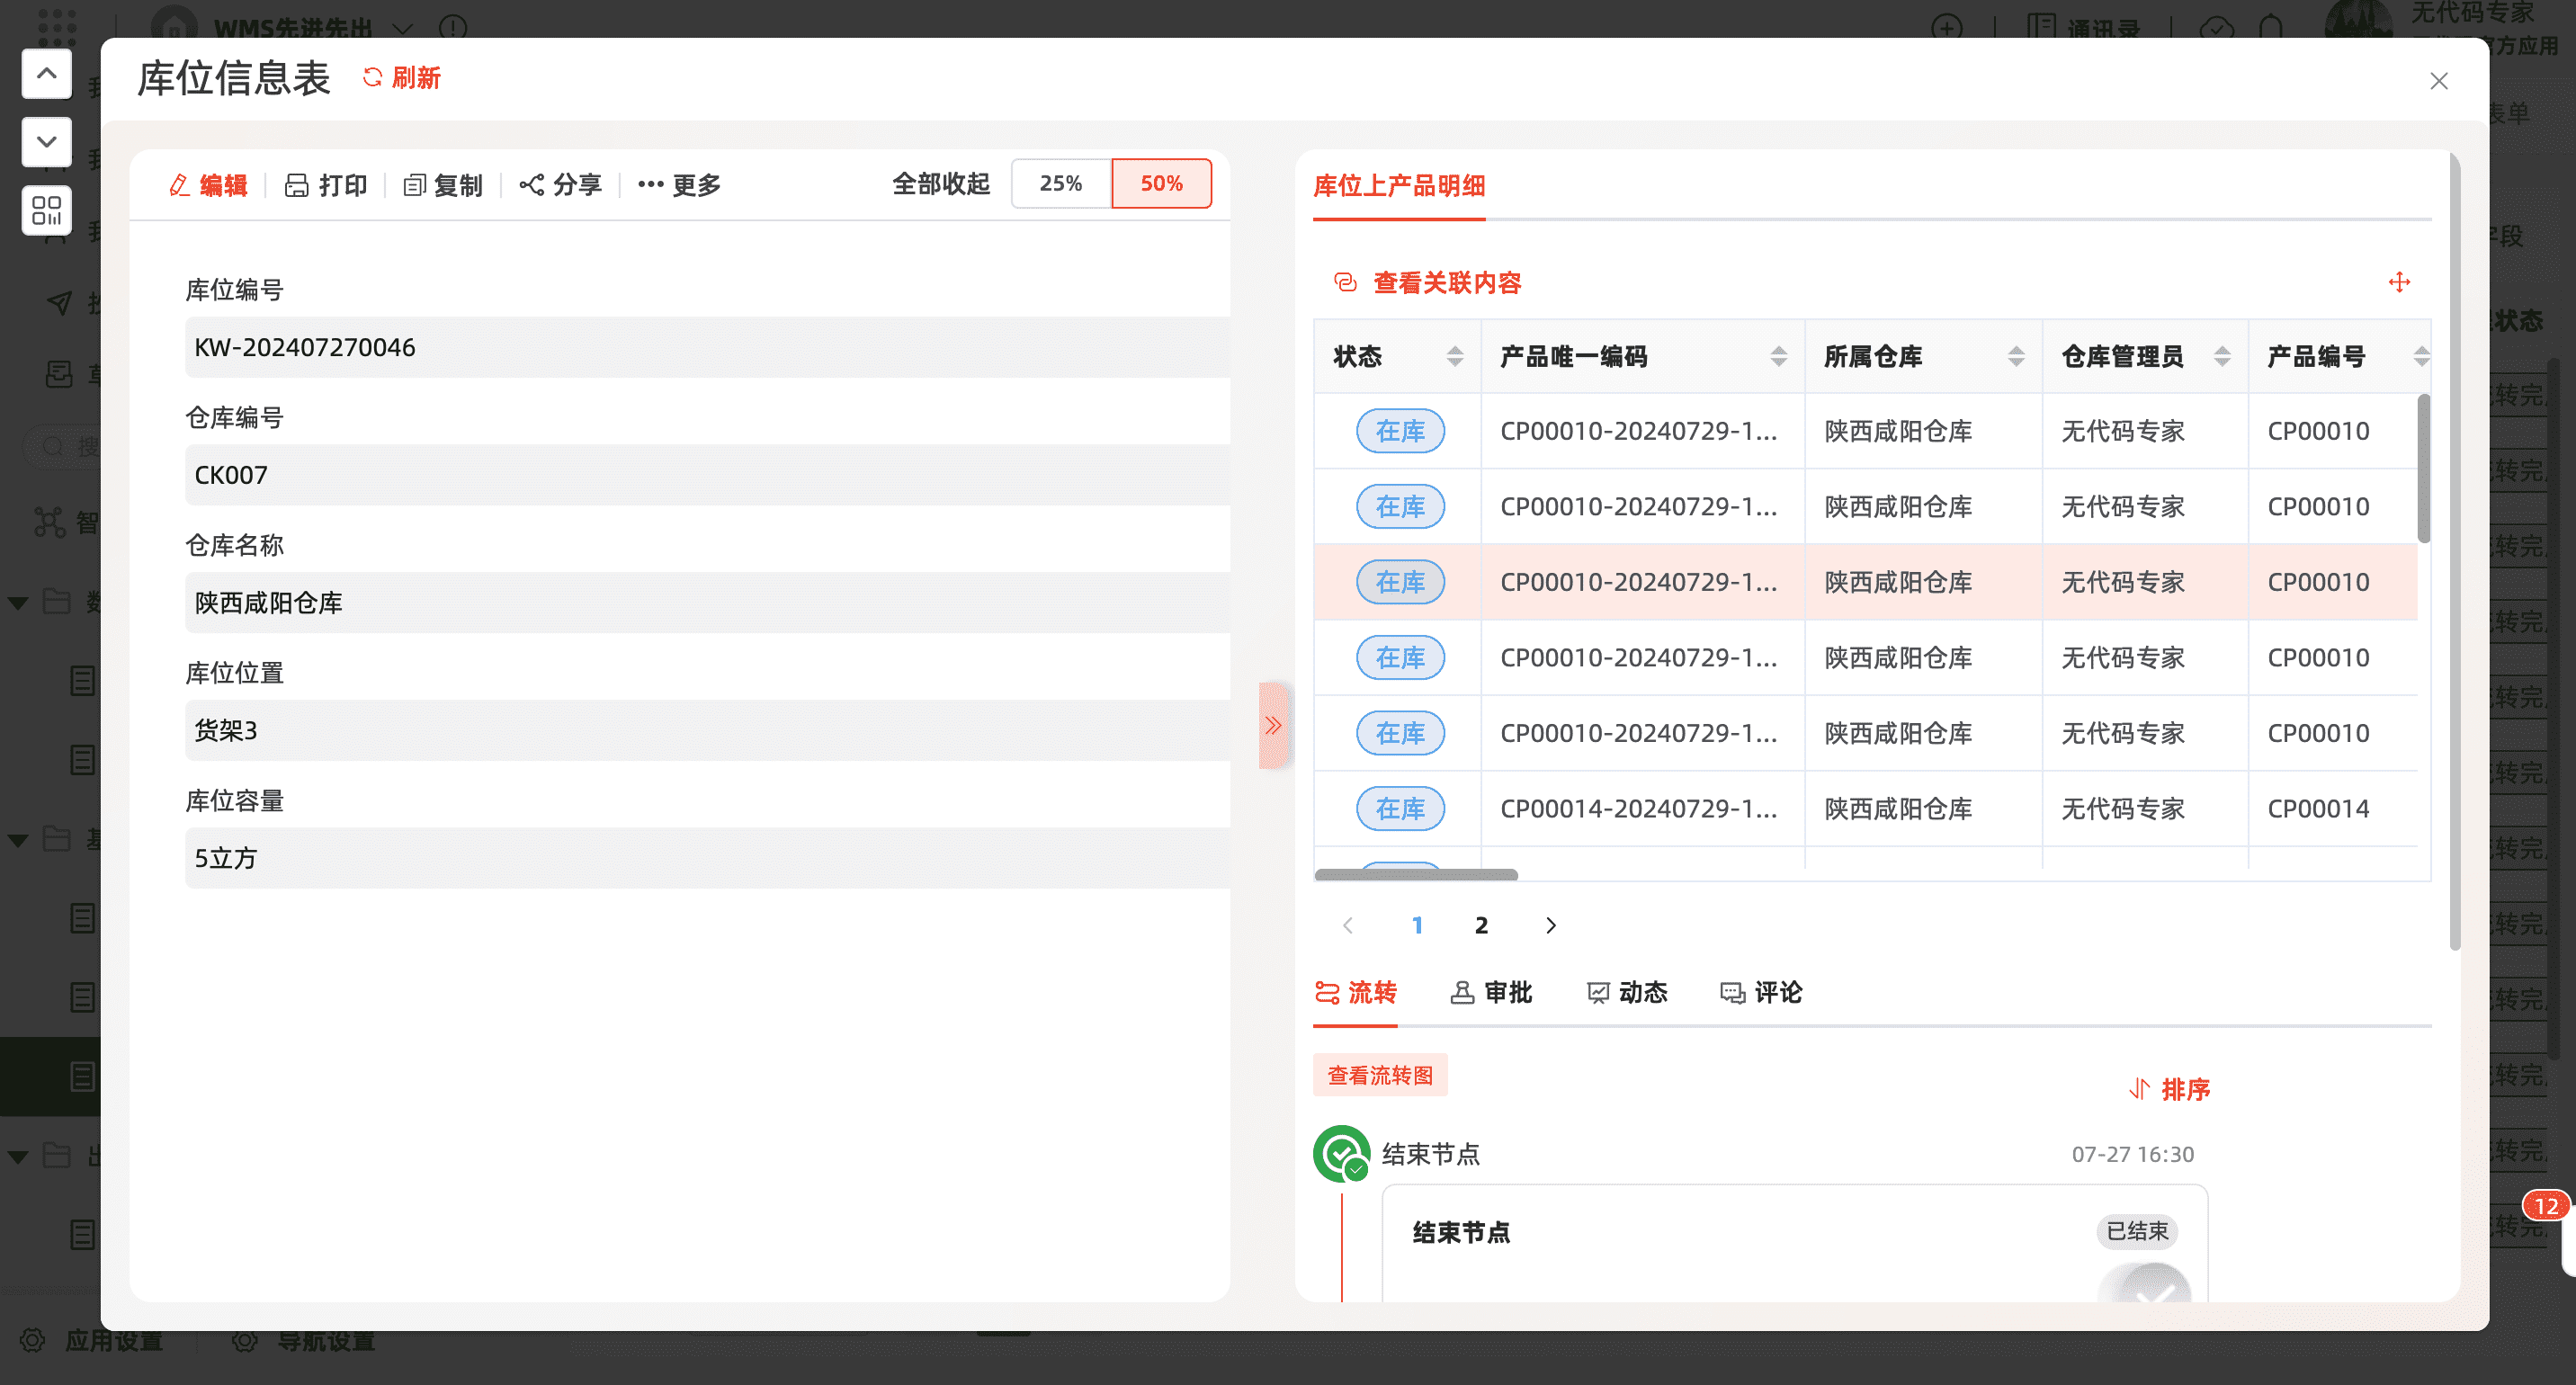Click the table's horizontal scrollbar
Image resolution: width=2576 pixels, height=1385 pixels.
1415,875
